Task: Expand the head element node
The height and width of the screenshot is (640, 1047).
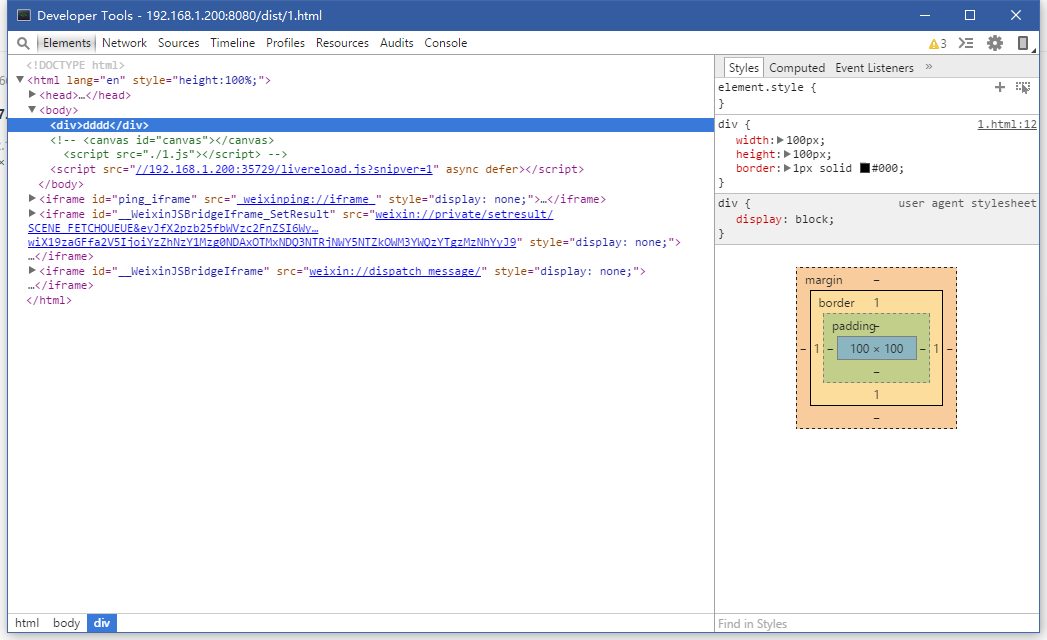Action: 32,94
